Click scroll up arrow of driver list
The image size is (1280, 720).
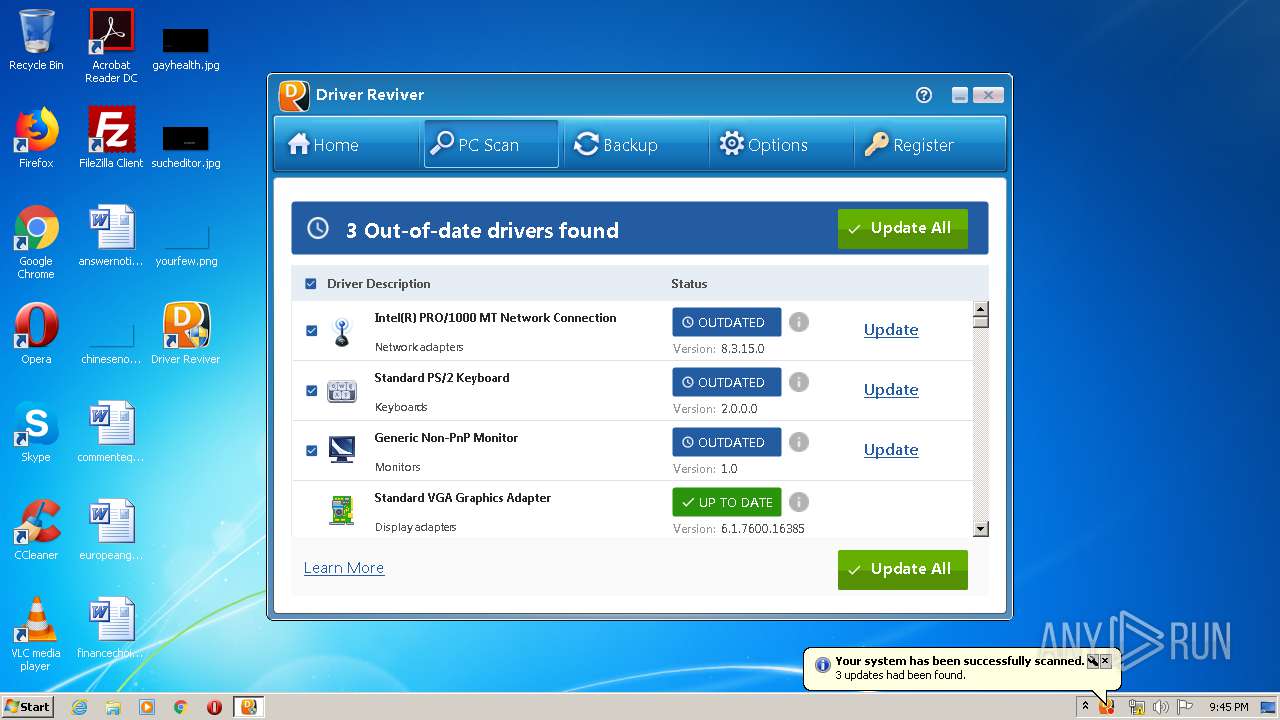tap(980, 309)
